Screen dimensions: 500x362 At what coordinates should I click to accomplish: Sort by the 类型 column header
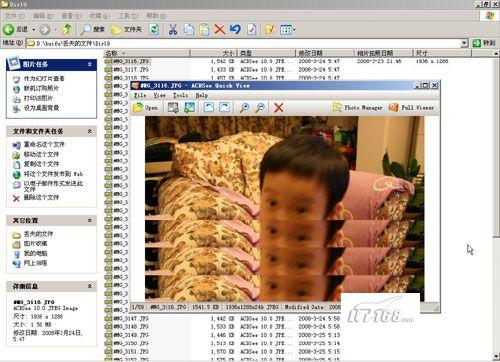(266, 53)
